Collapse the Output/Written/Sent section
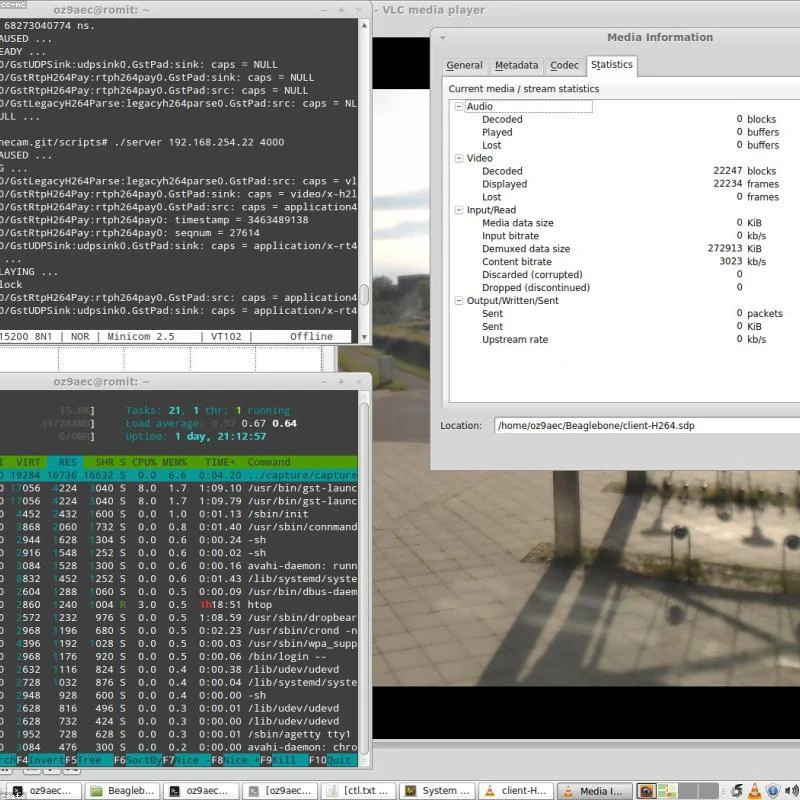 (x=459, y=301)
